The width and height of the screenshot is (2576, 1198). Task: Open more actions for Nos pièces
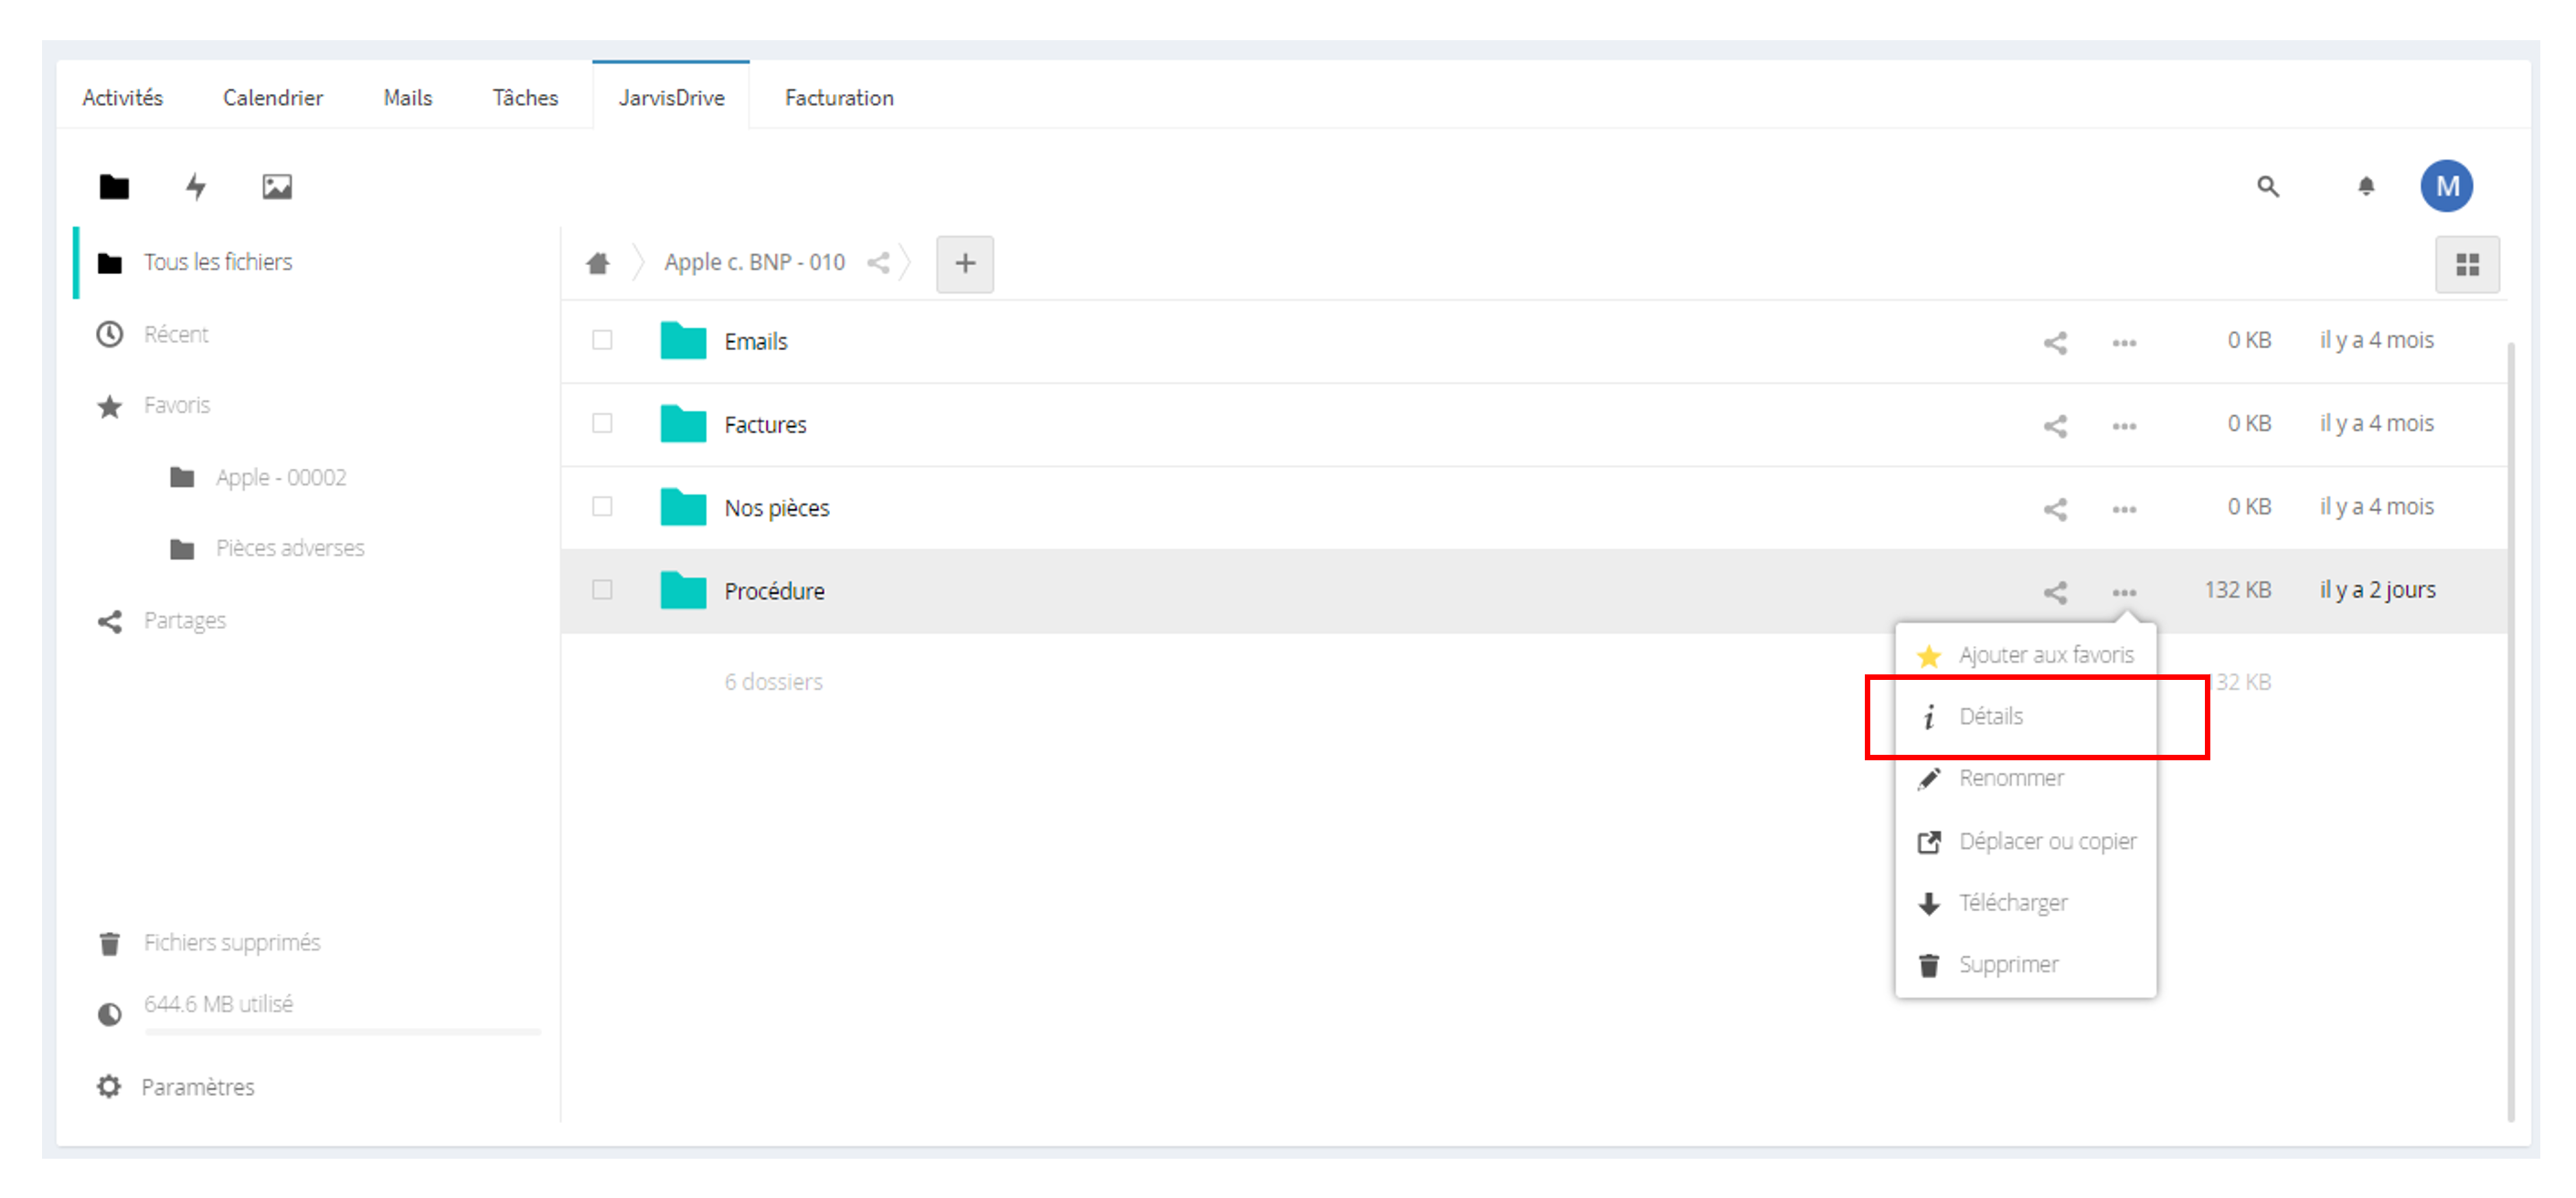click(2124, 509)
